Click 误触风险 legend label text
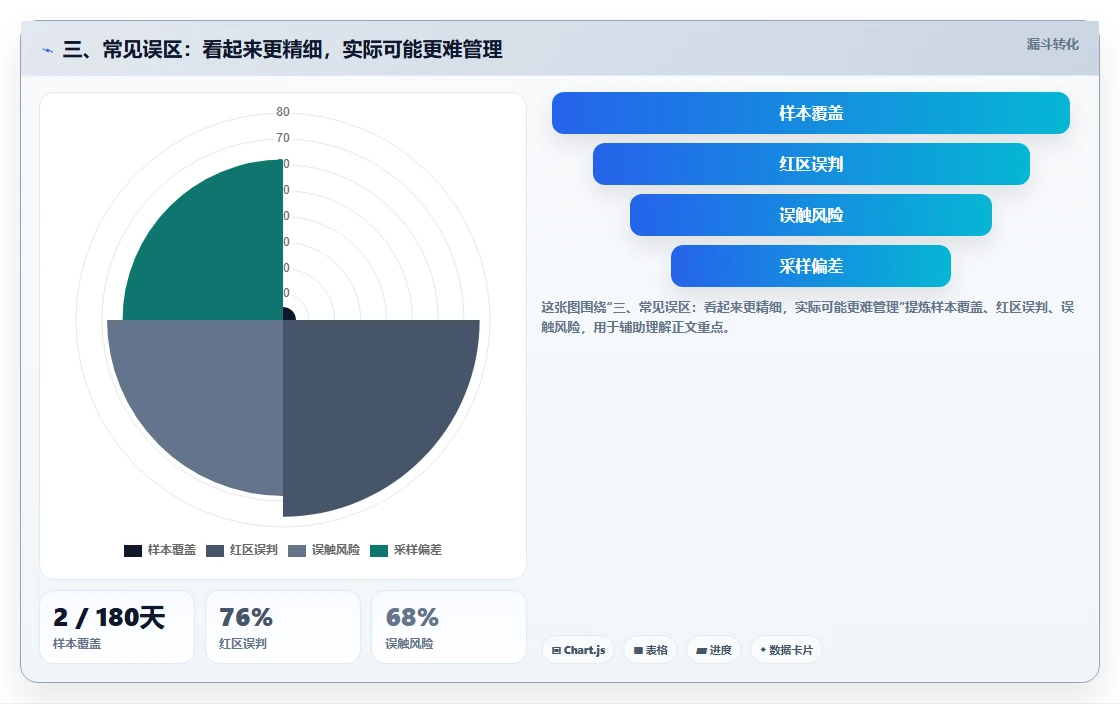Viewport: 1120px width, 704px height. point(336,550)
